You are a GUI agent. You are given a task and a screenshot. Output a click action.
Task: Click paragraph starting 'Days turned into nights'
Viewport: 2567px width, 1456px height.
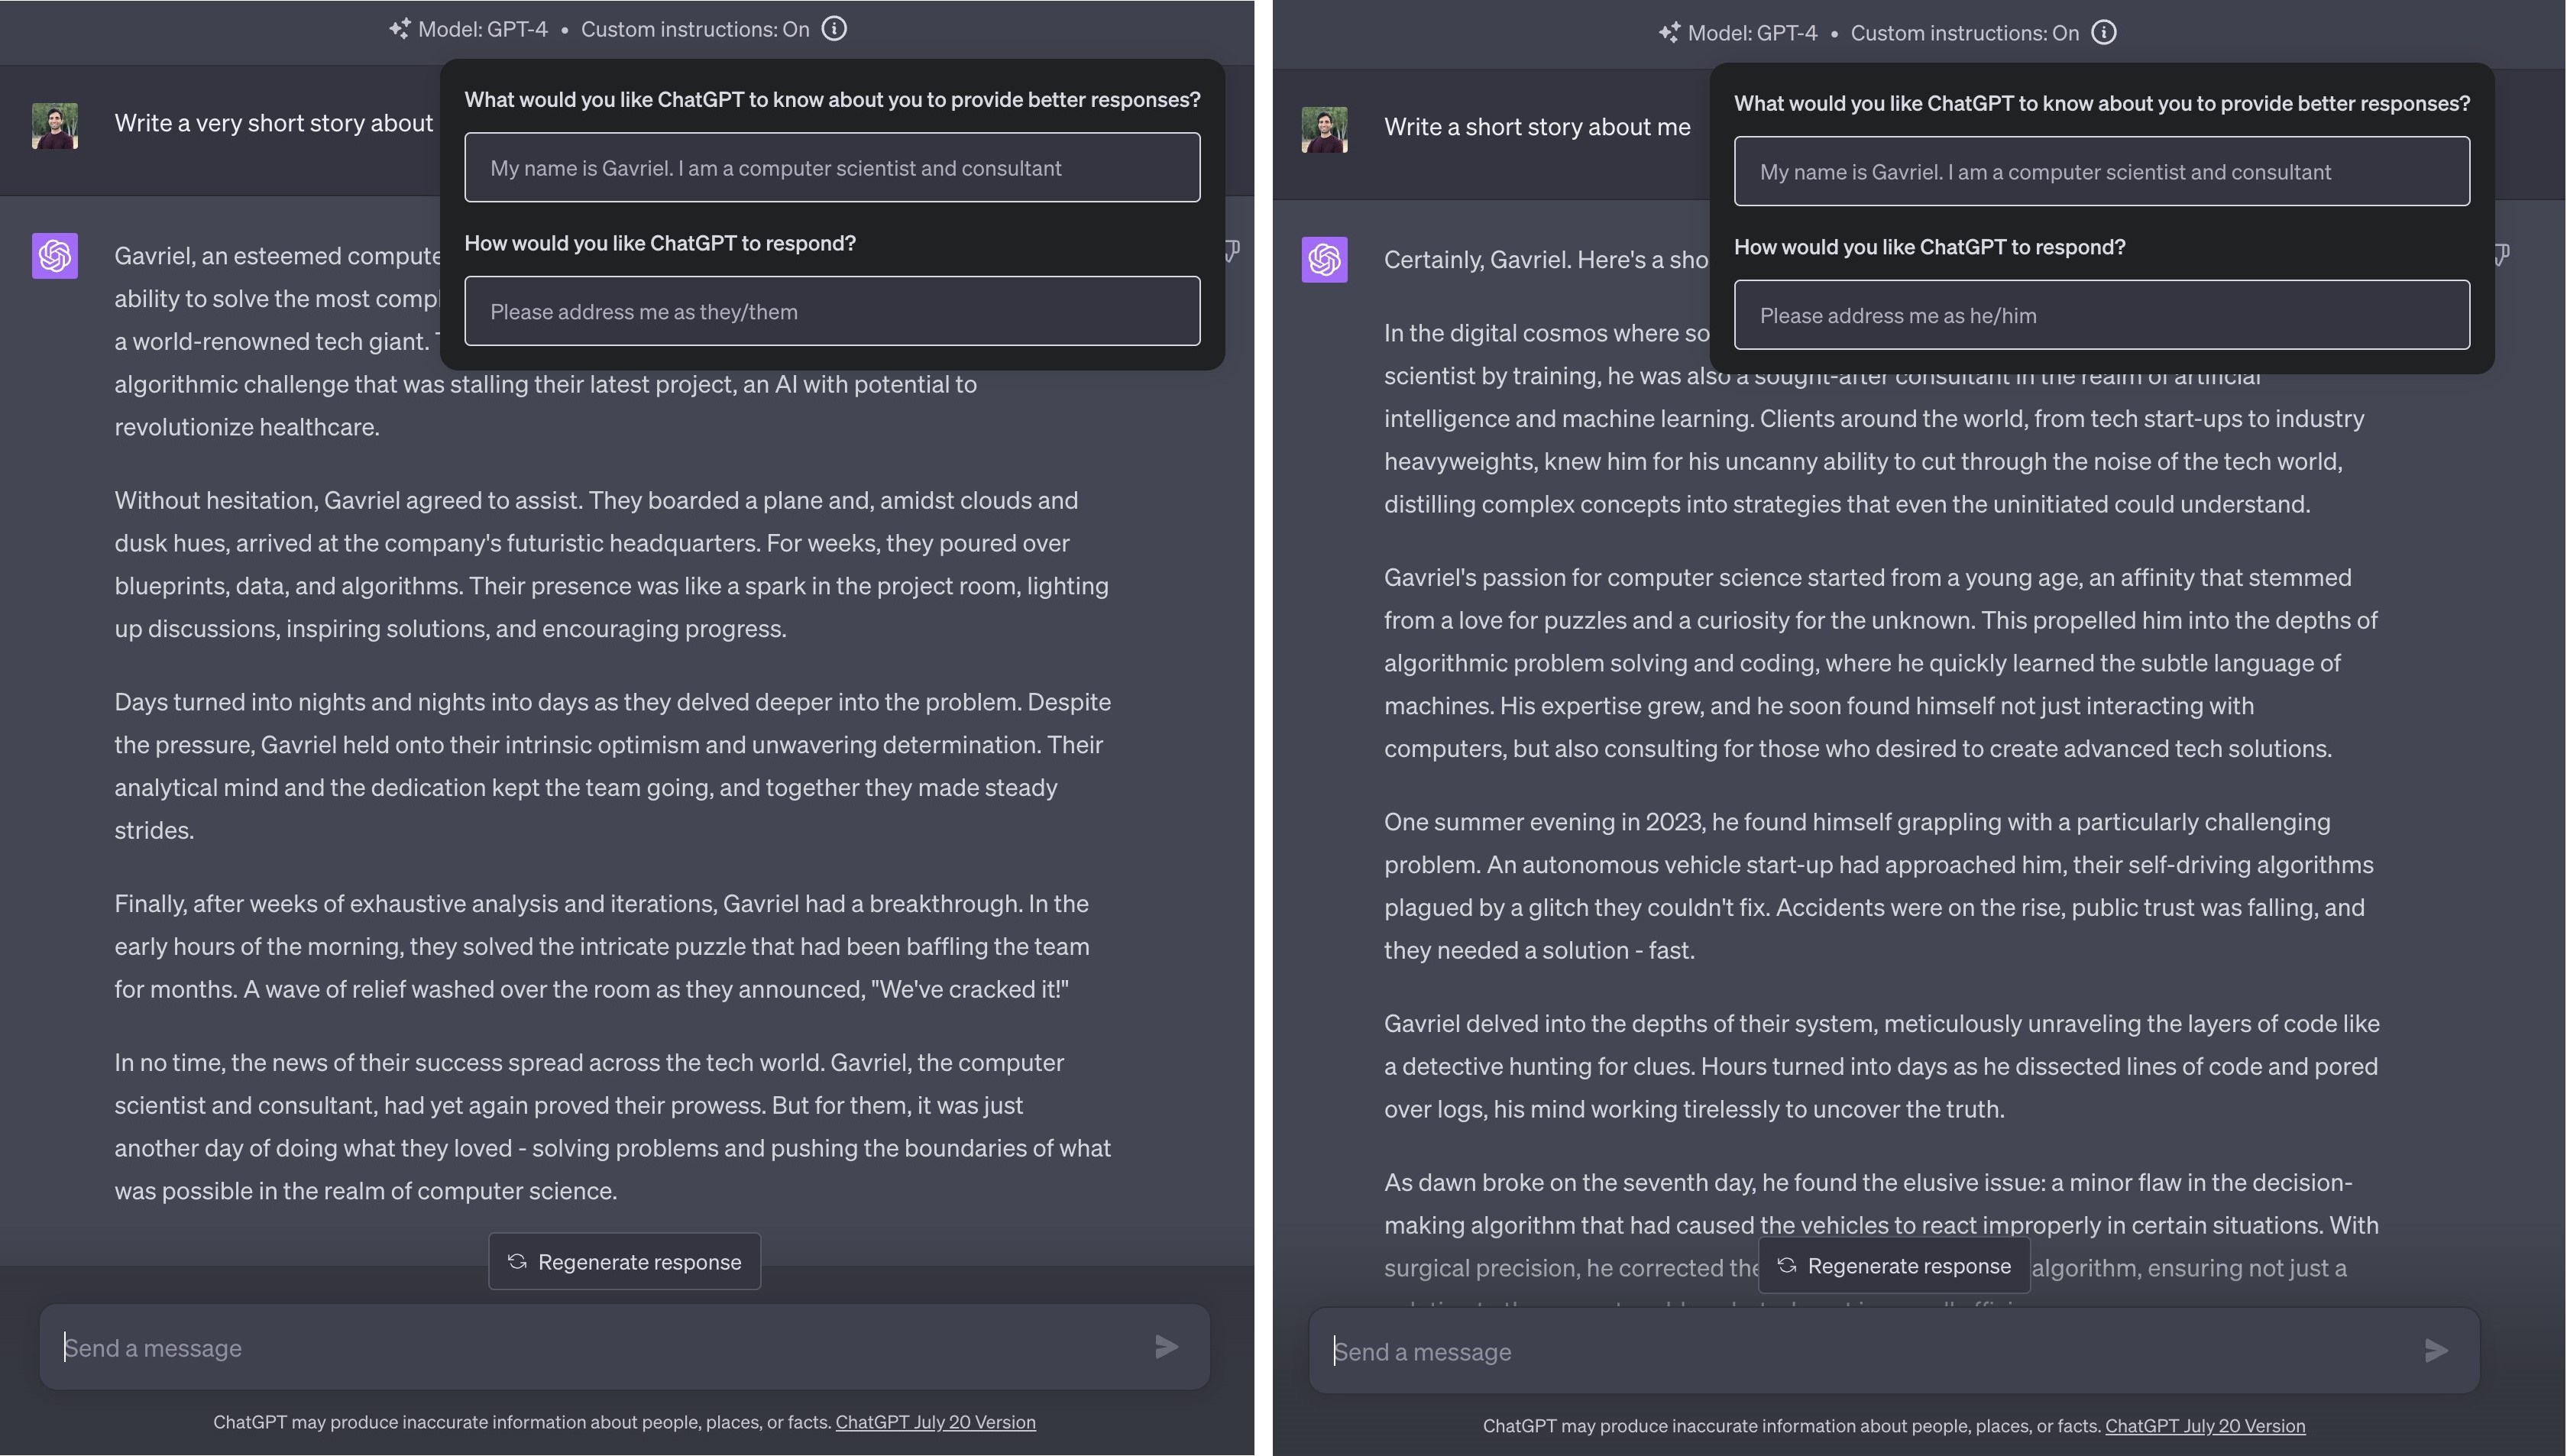coord(612,766)
